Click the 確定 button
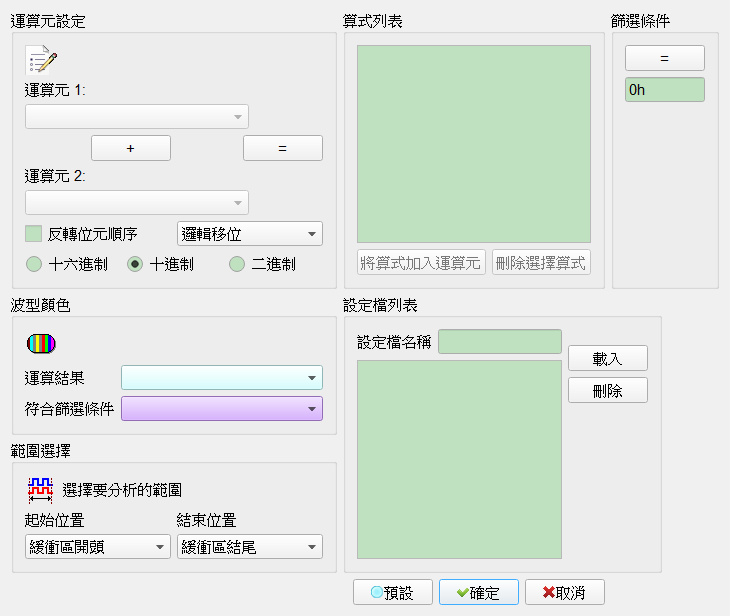The height and width of the screenshot is (616, 730). 479,592
